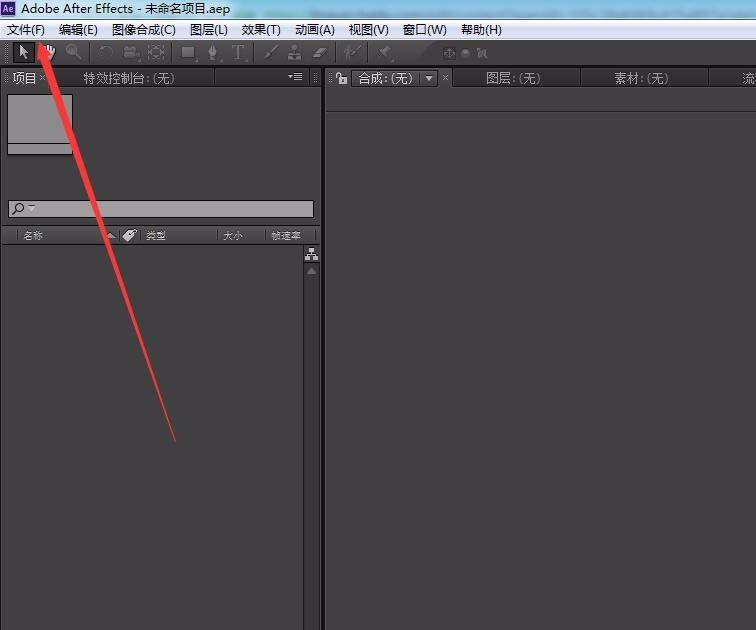
Task: Expand the search filter magnifier dropdown
Action: point(22,209)
